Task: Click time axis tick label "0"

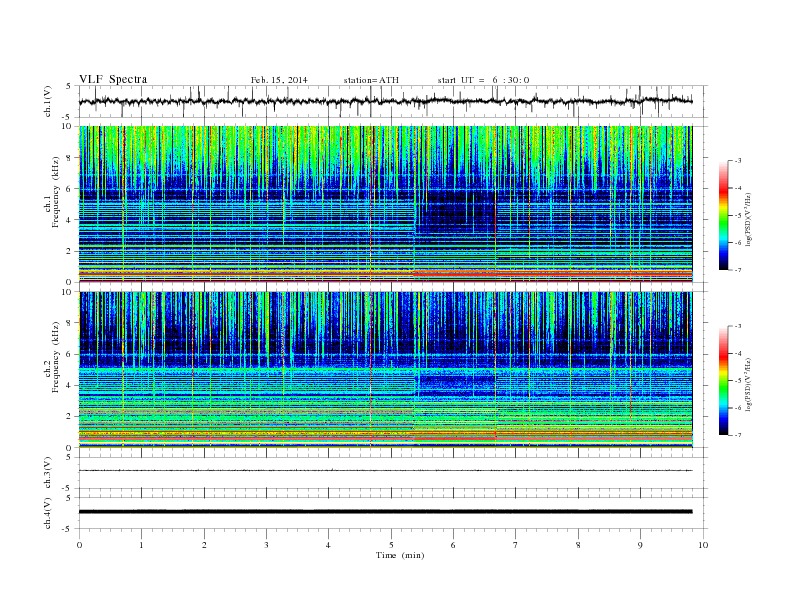Action: 79,545
